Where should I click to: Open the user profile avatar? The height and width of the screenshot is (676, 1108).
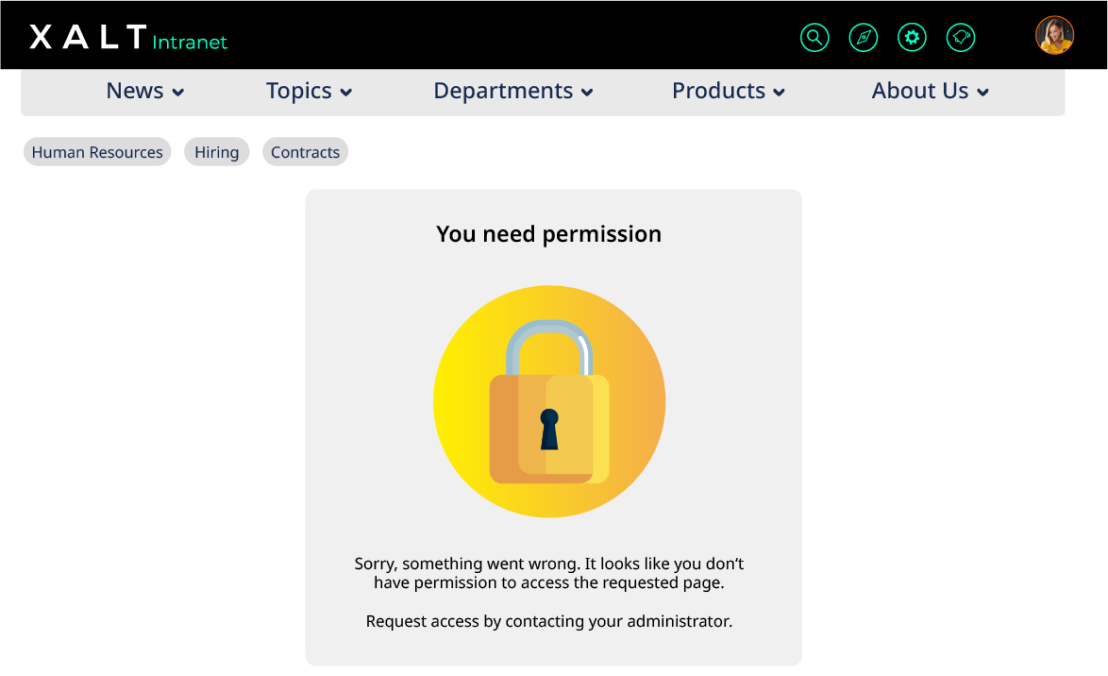coord(1054,35)
